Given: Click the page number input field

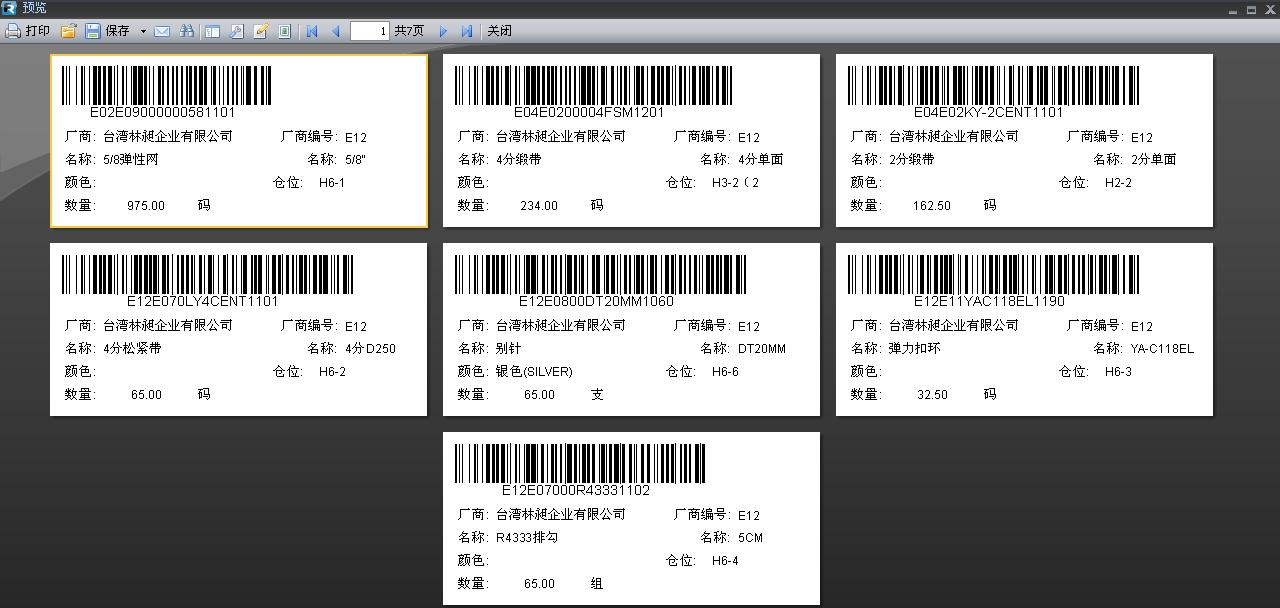Looking at the screenshot, I should (369, 31).
